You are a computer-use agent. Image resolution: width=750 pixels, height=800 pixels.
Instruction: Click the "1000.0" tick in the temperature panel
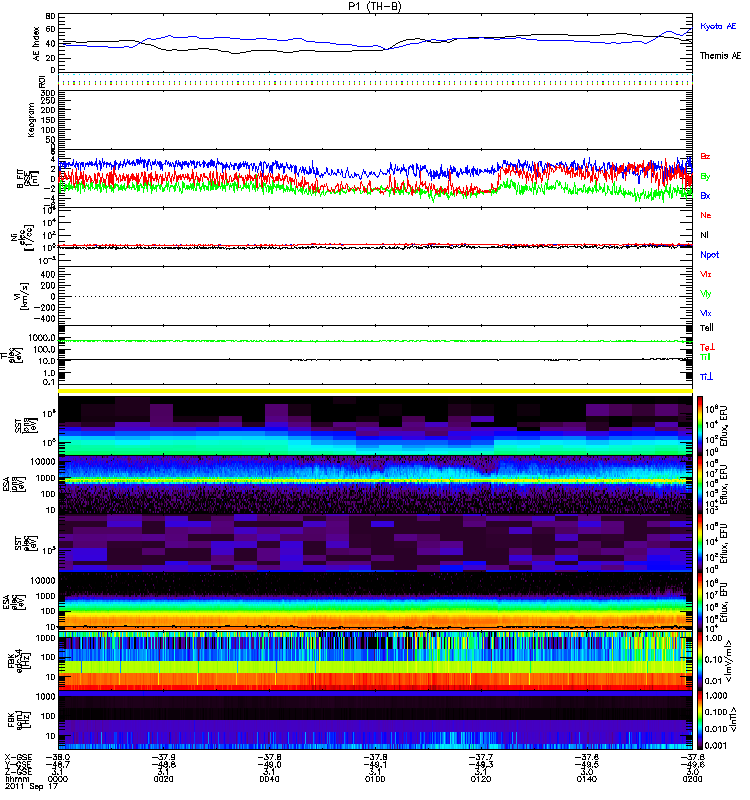tap(42, 338)
